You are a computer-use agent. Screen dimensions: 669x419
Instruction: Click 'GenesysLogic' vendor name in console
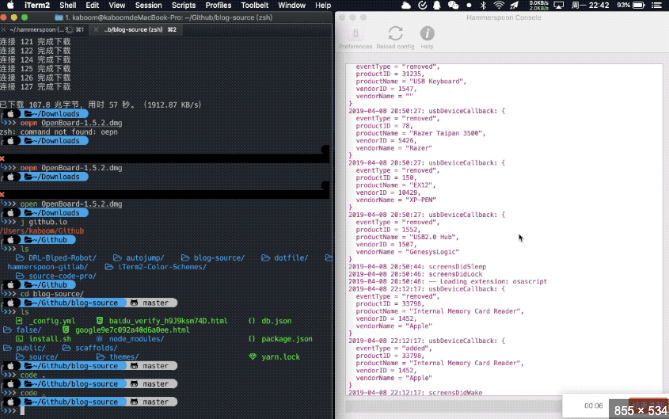[432, 252]
